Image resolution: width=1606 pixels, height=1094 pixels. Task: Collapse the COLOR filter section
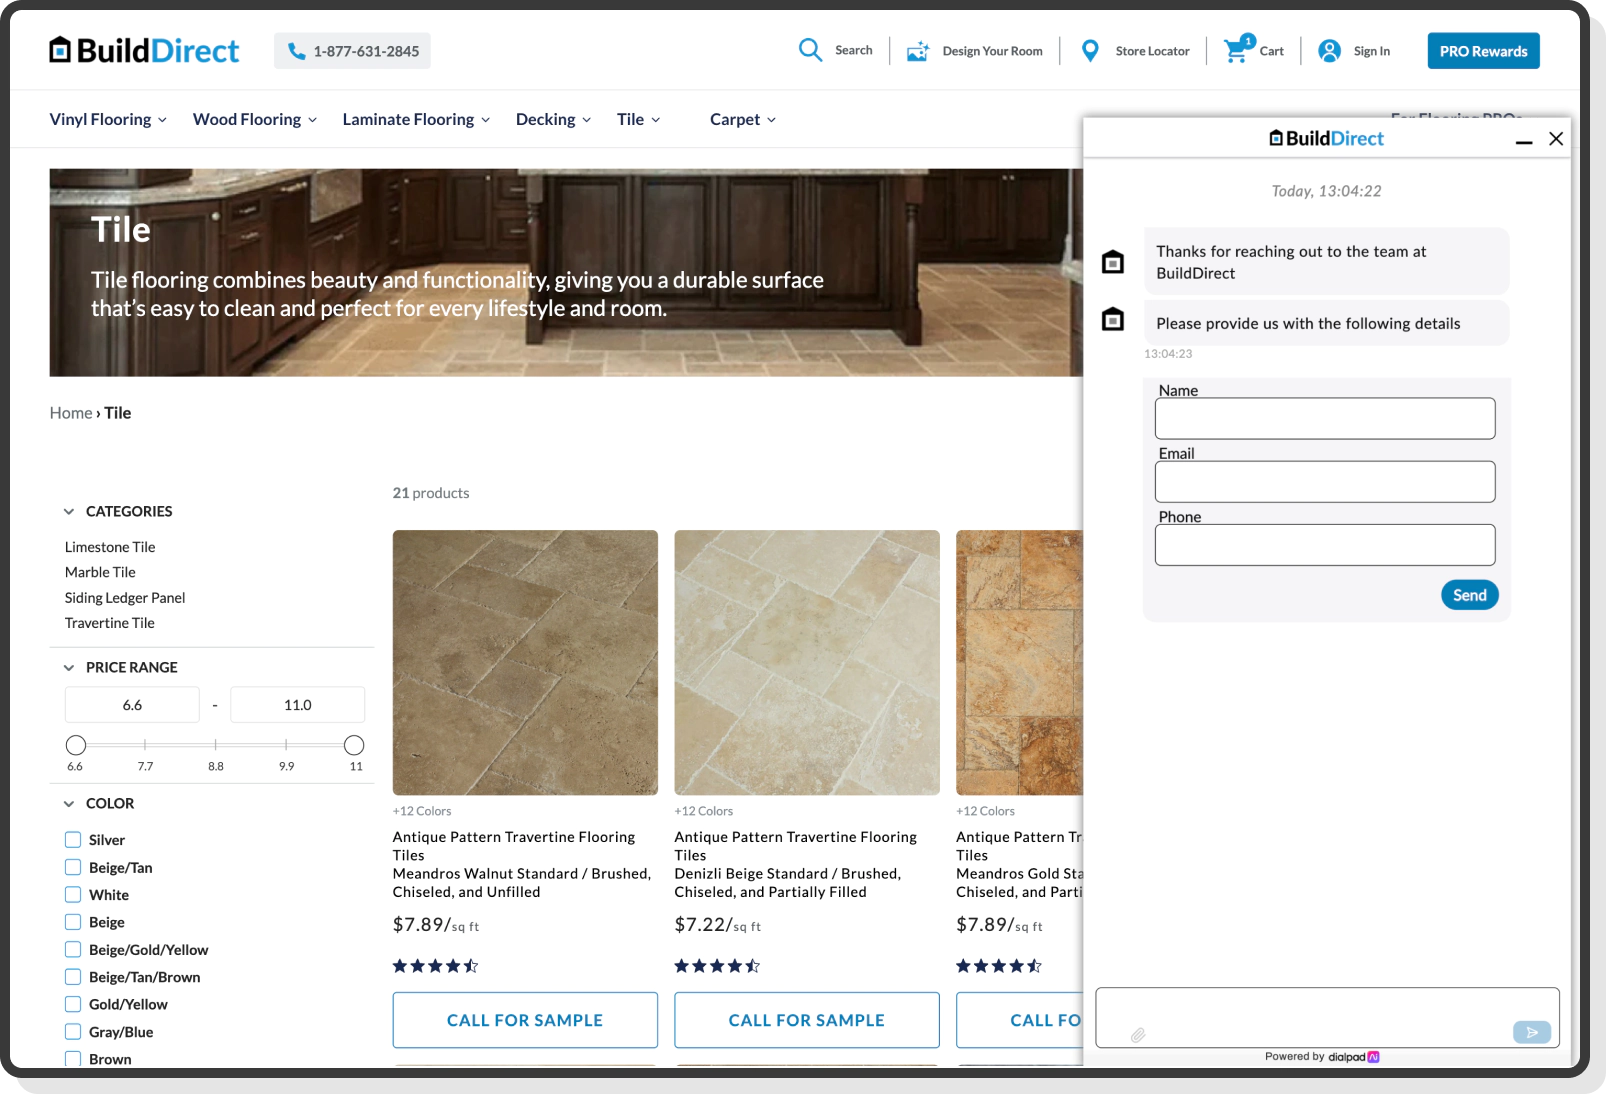click(68, 803)
